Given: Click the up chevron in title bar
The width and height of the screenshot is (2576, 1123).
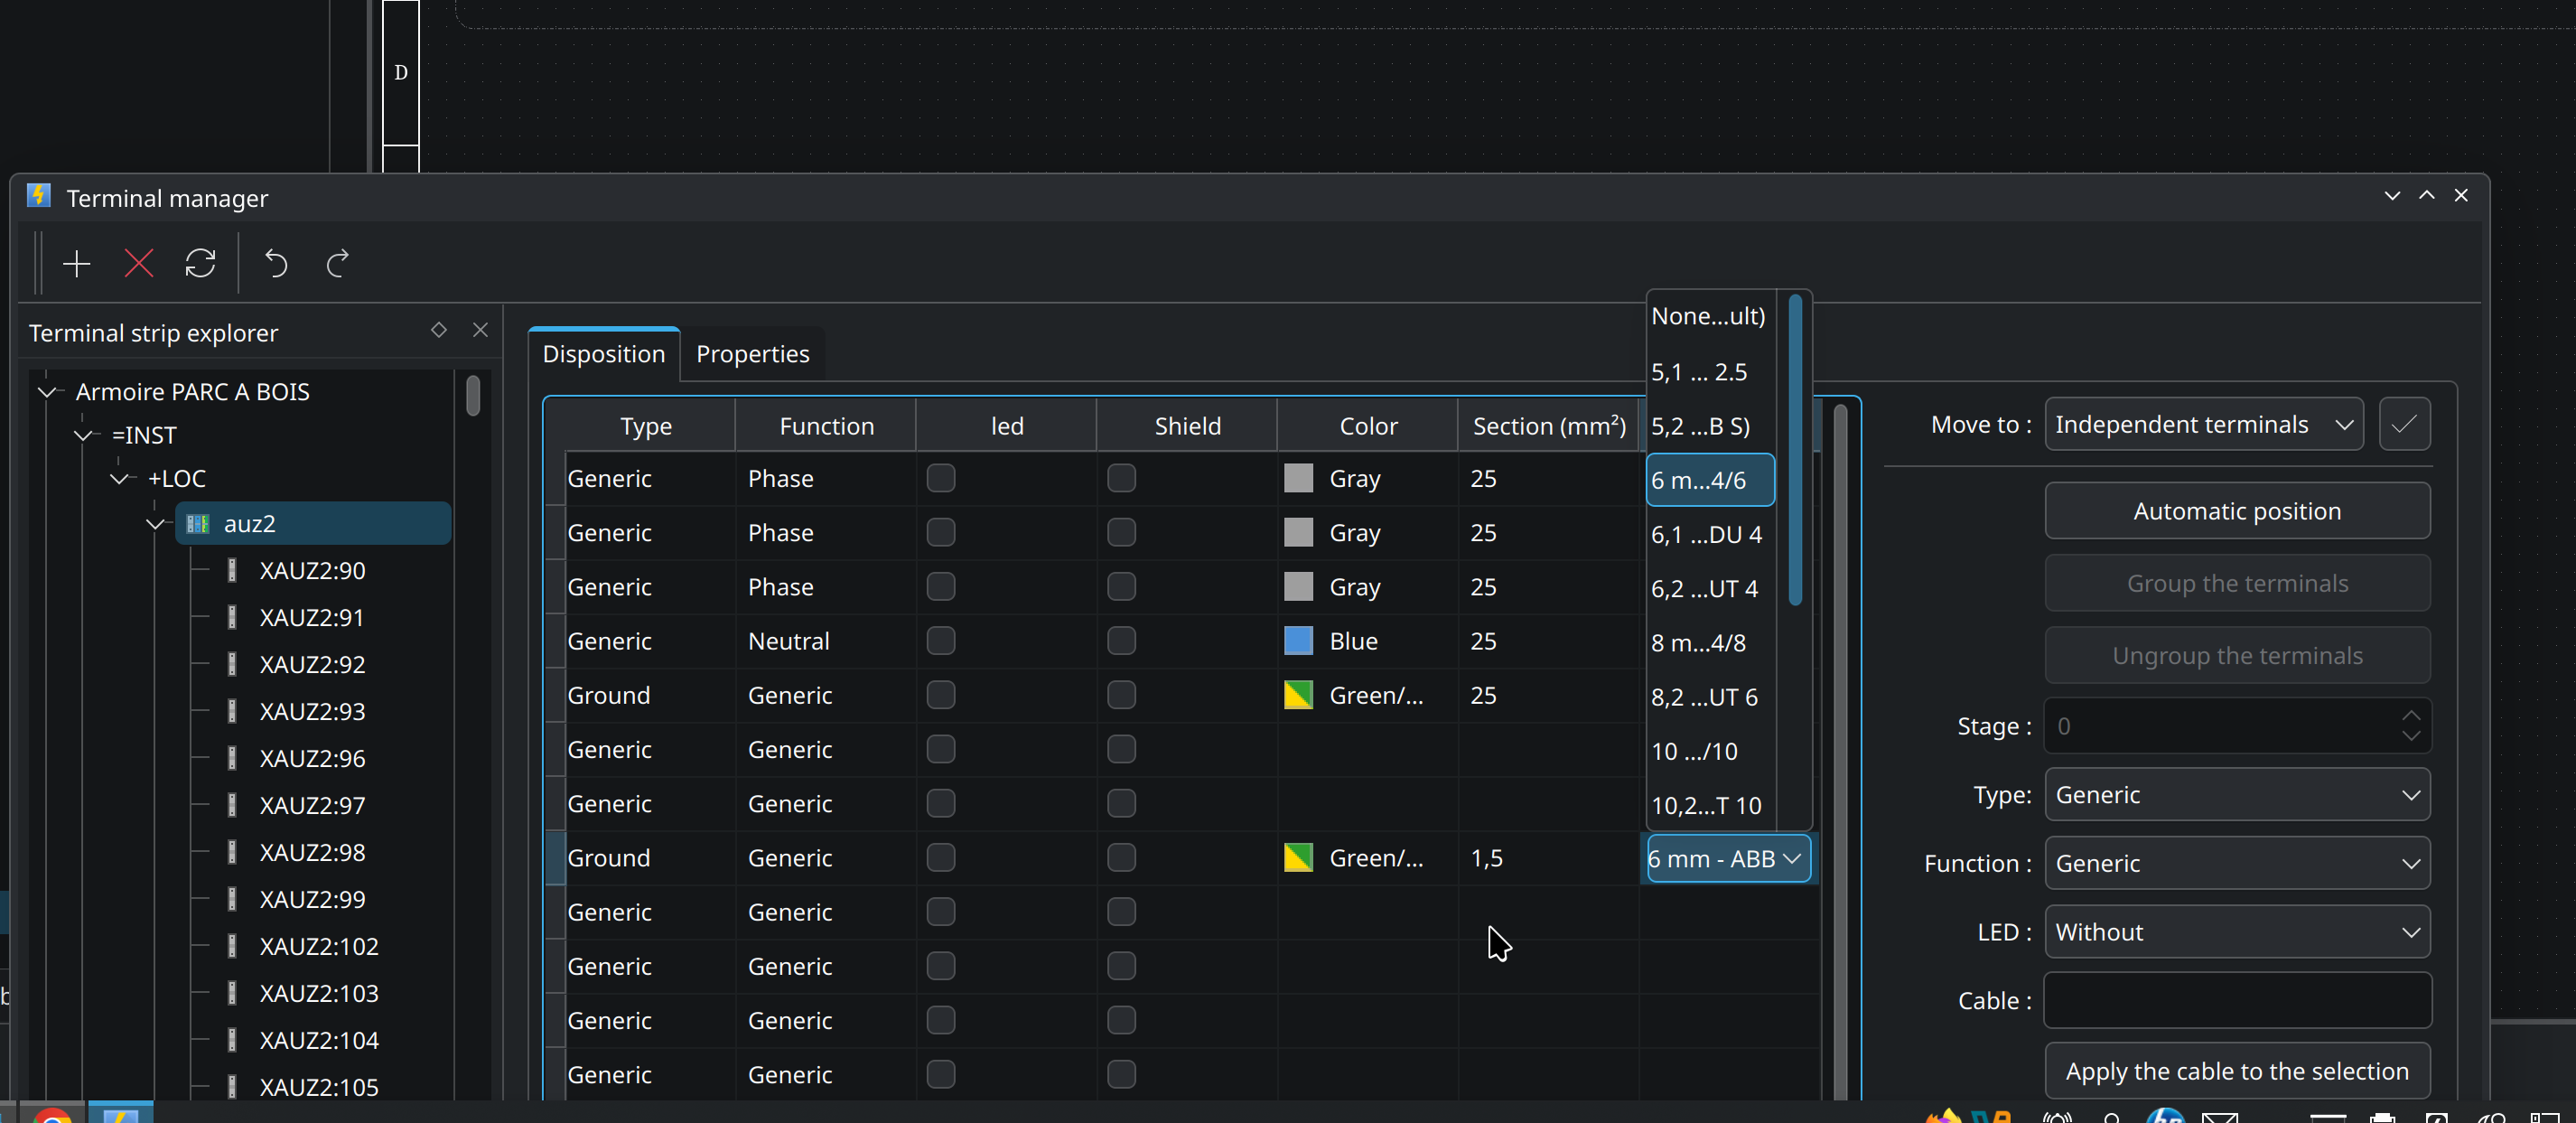Looking at the screenshot, I should pyautogui.click(x=2427, y=196).
